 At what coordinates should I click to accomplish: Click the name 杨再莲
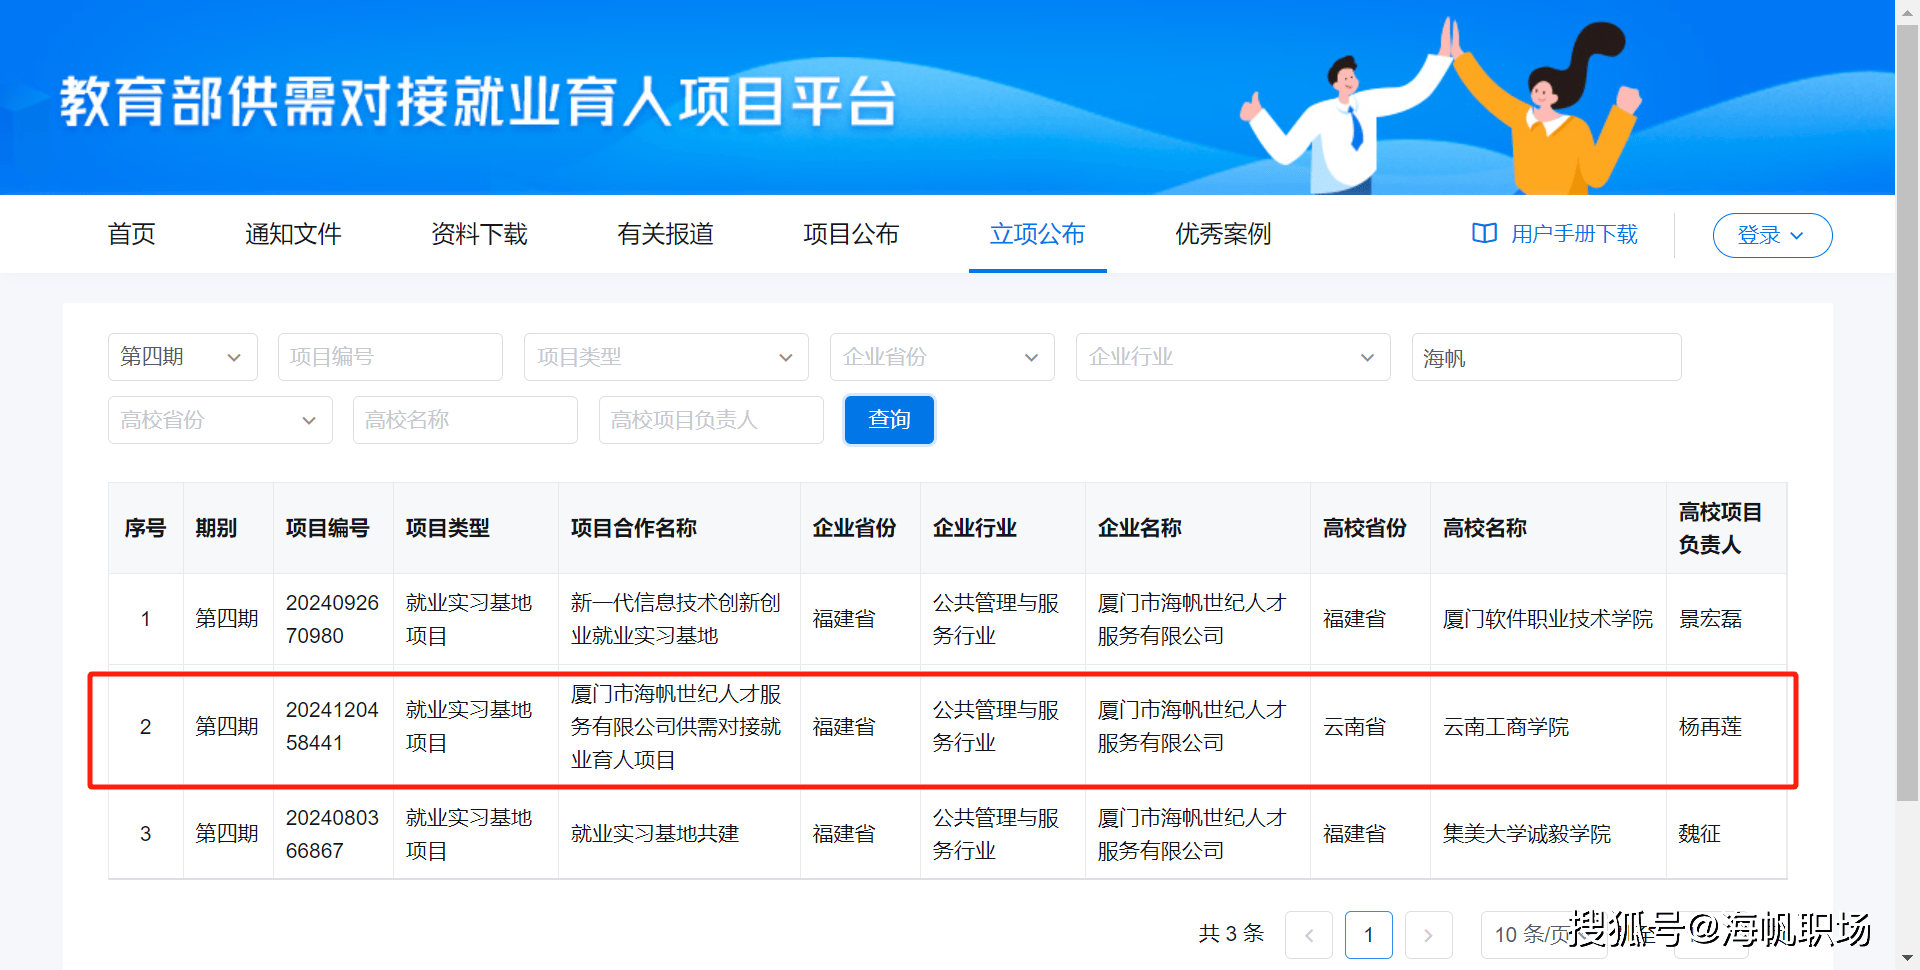[x=1710, y=727]
